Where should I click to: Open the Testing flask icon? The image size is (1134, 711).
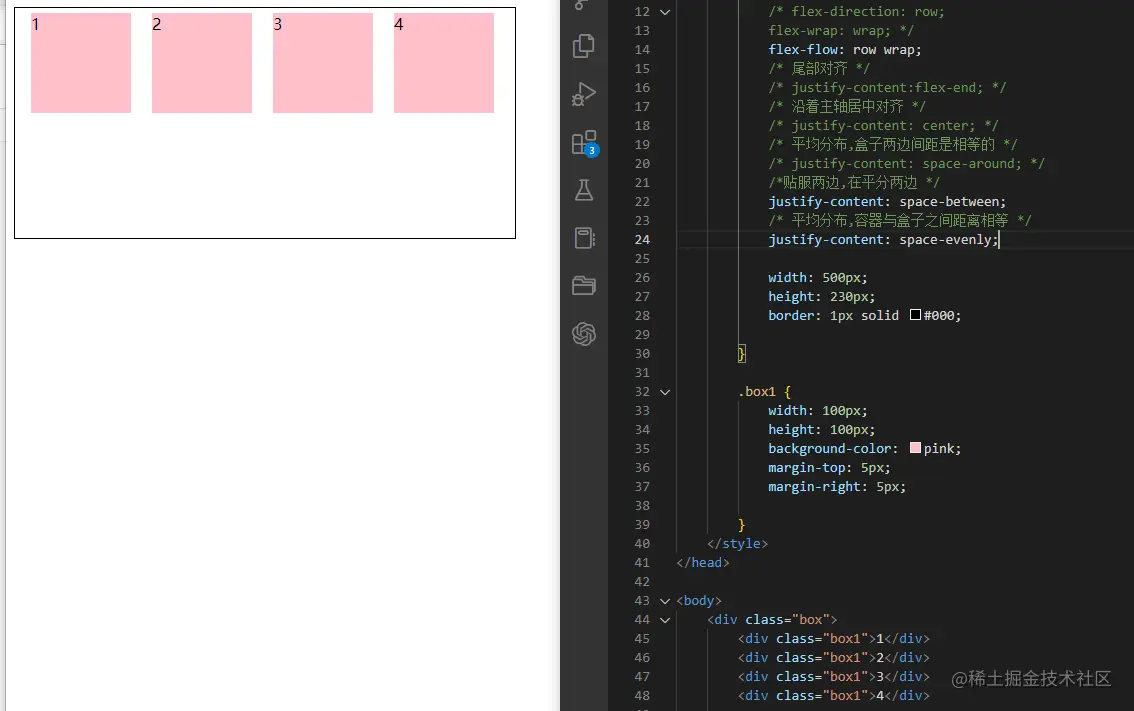[x=584, y=190]
